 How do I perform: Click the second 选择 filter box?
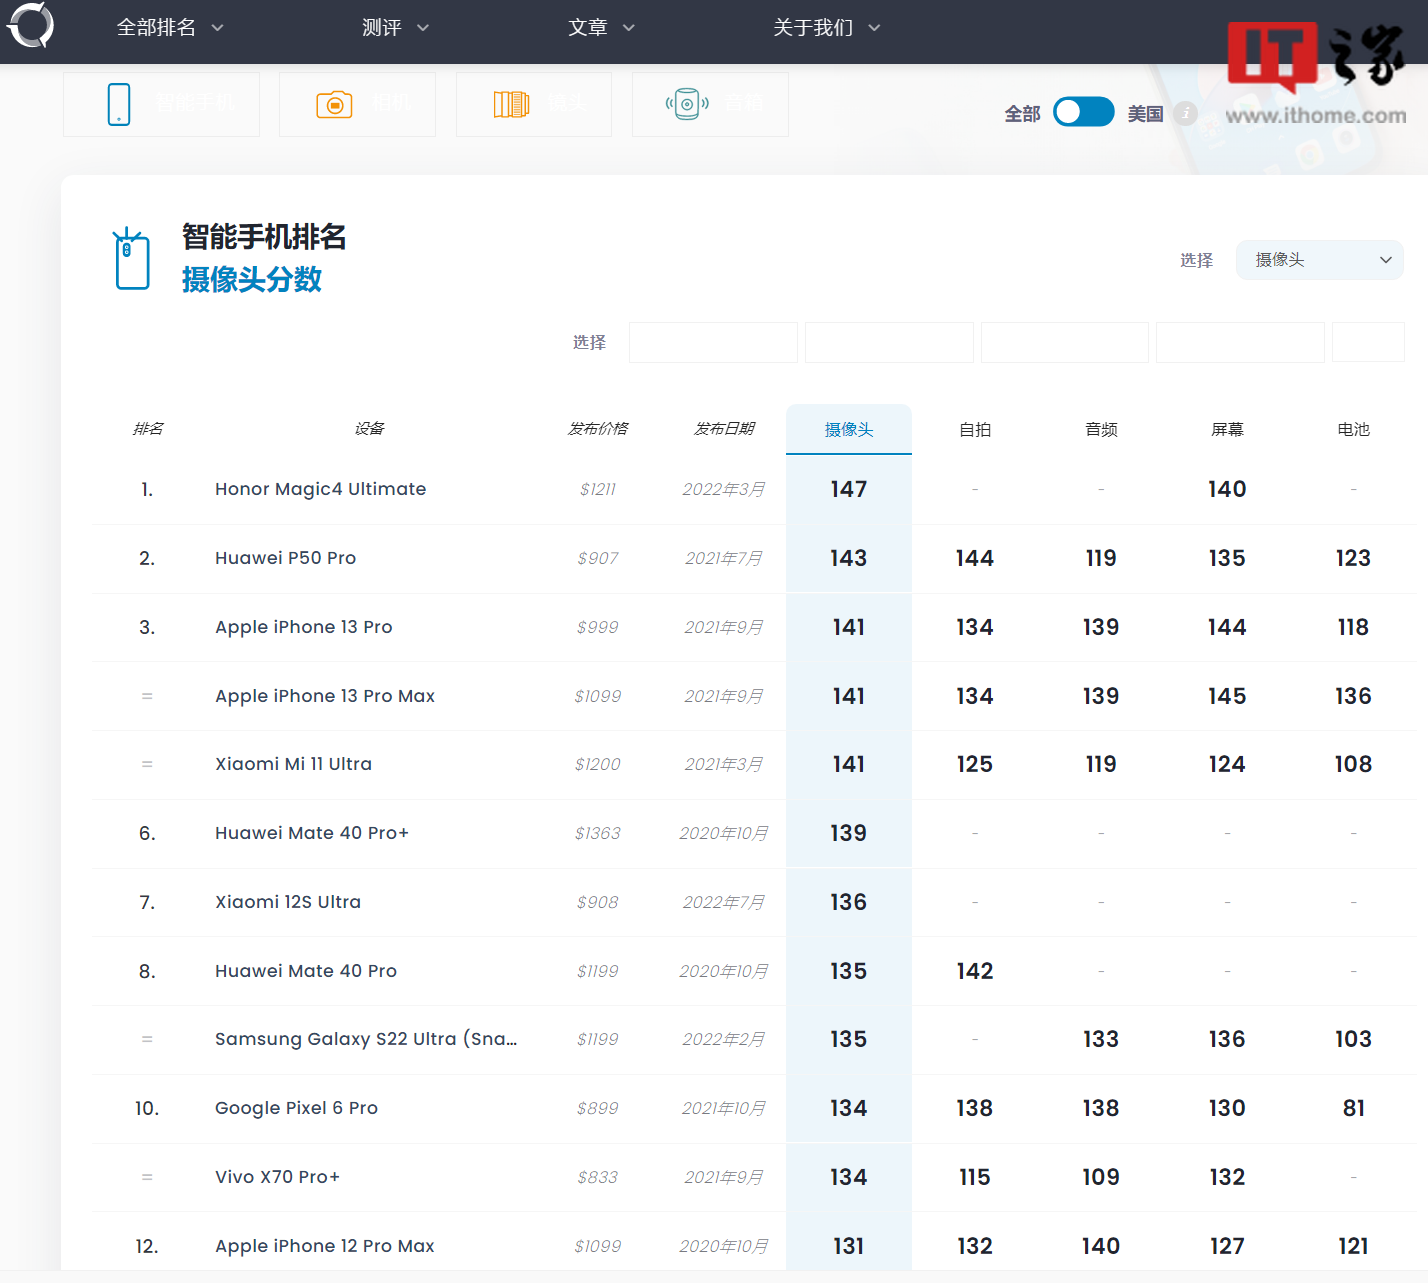click(x=889, y=342)
